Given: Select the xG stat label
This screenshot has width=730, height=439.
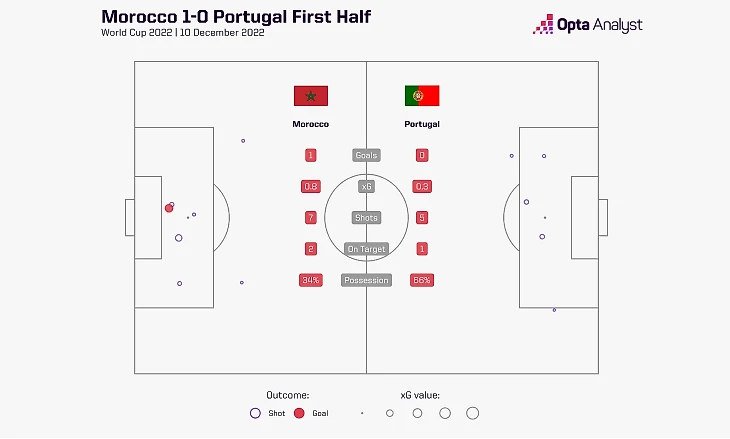Looking at the screenshot, I should 366,186.
